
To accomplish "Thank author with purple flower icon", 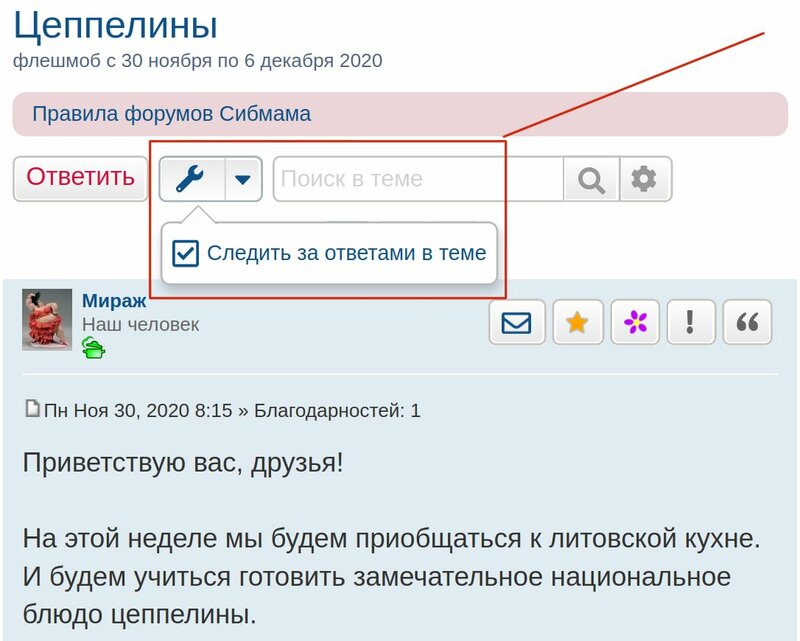I will (635, 323).
